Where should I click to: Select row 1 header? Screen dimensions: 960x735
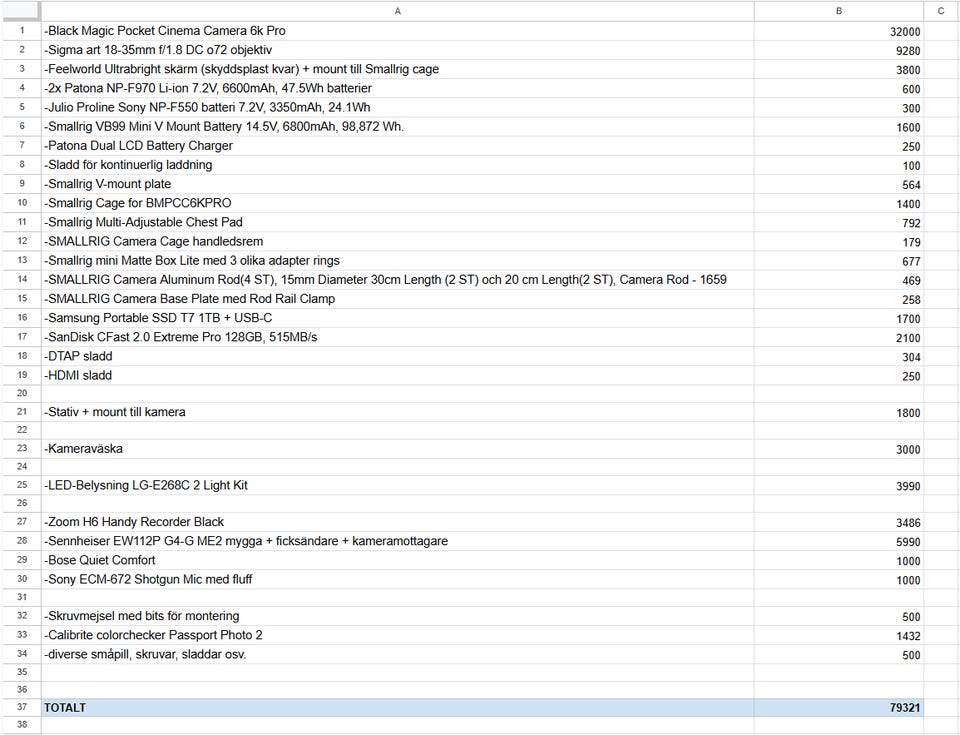(21, 31)
